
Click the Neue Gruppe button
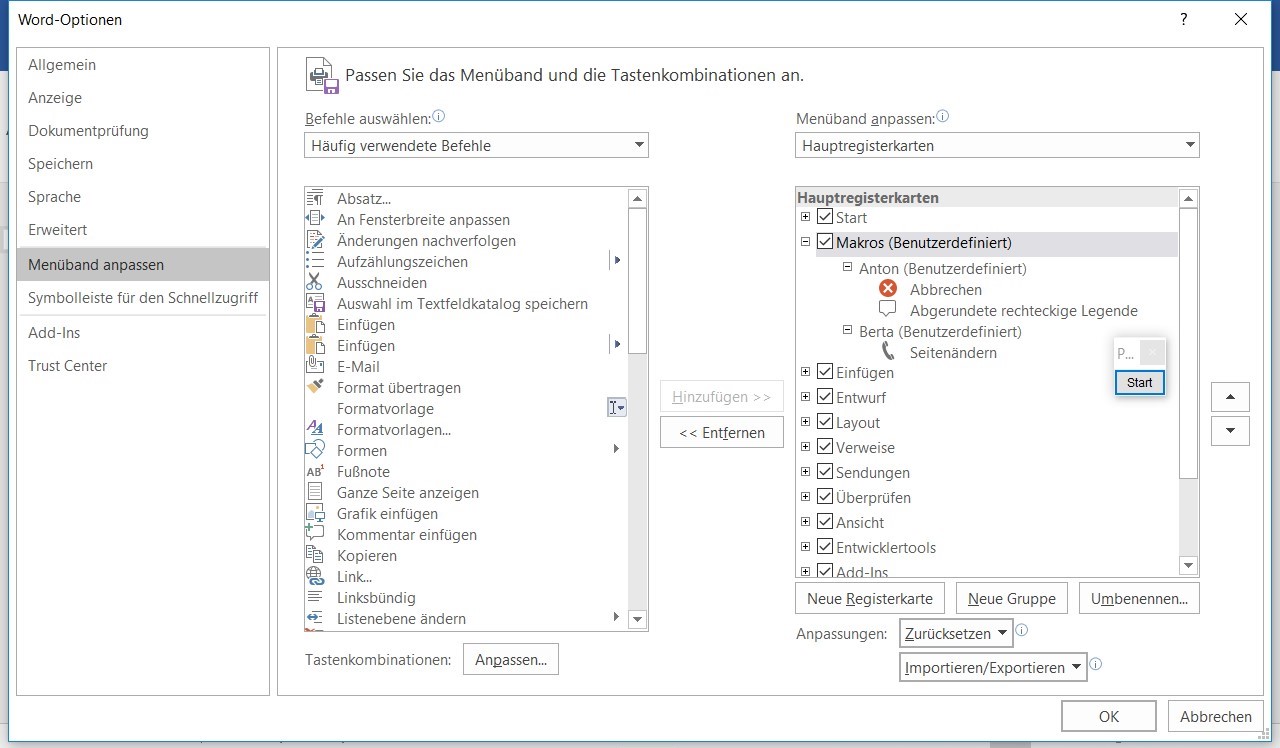1012,598
